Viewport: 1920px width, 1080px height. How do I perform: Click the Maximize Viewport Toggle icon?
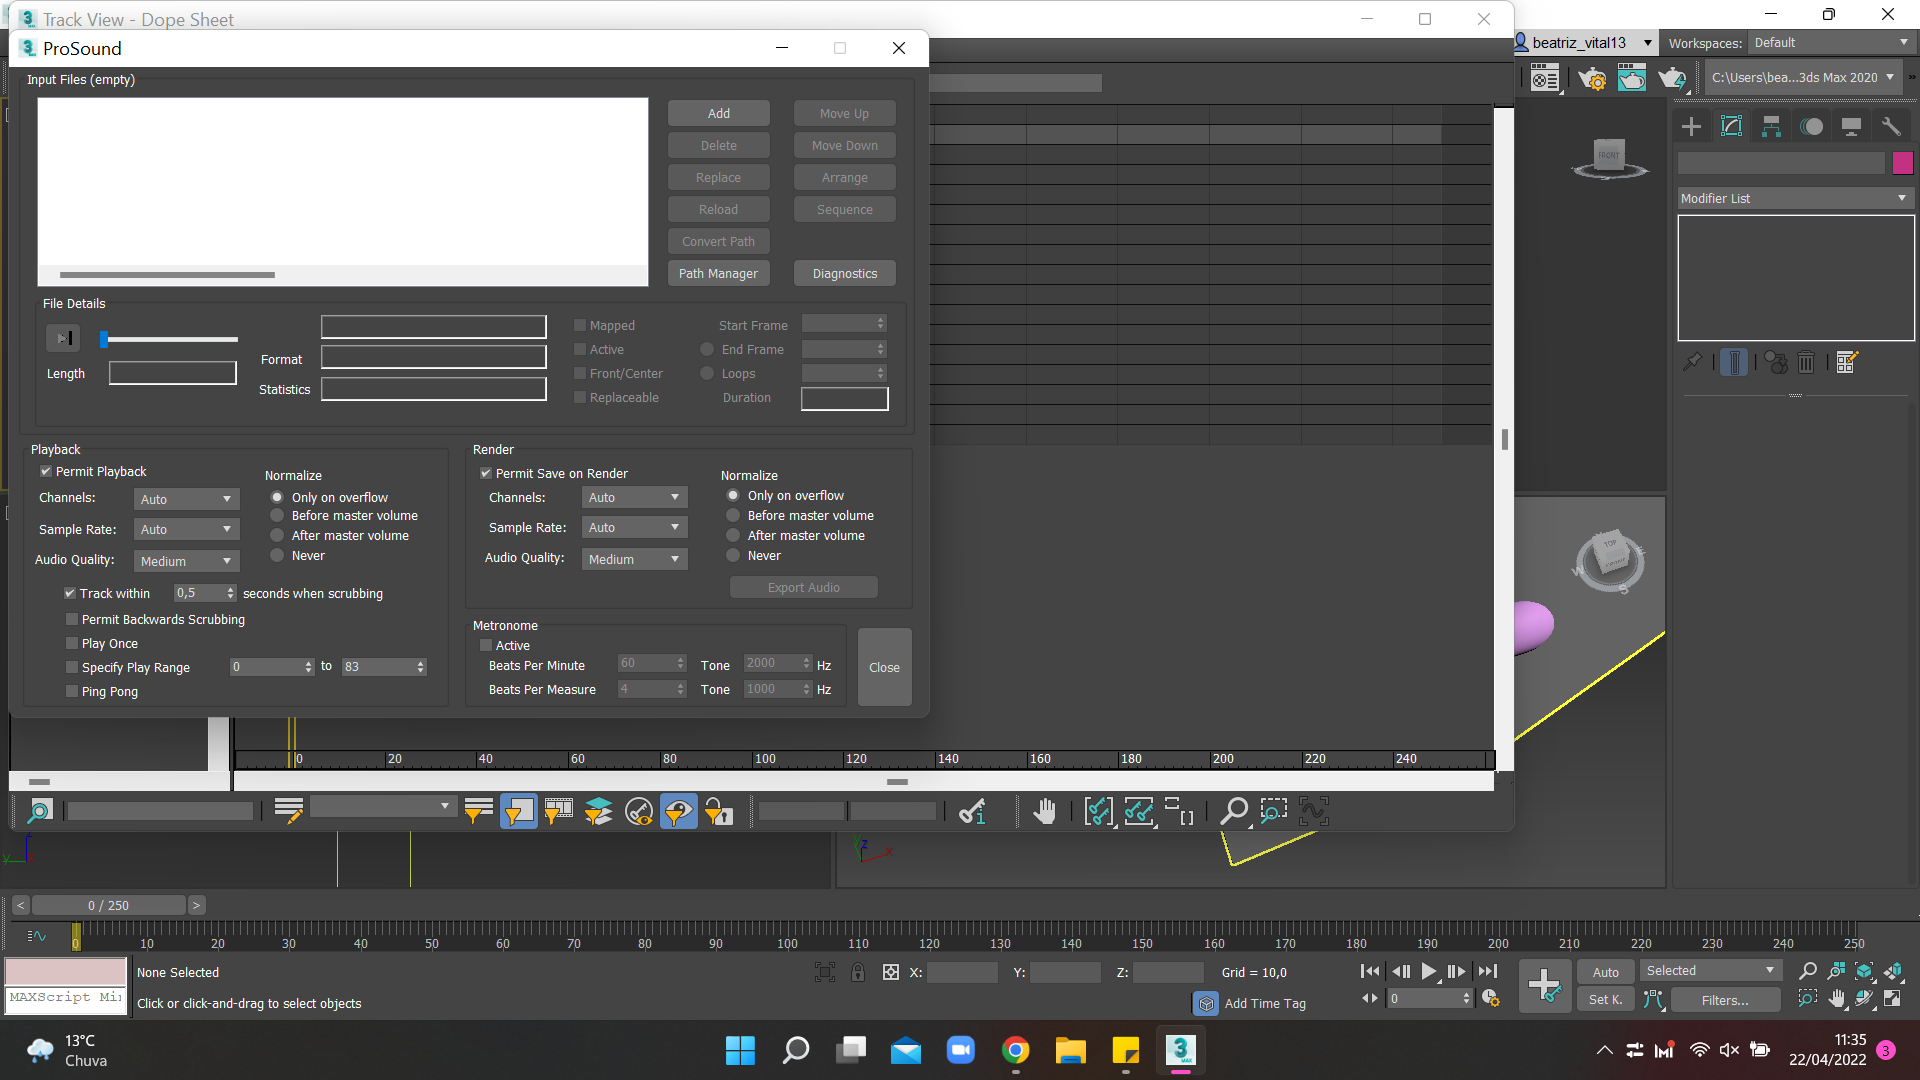(1893, 998)
